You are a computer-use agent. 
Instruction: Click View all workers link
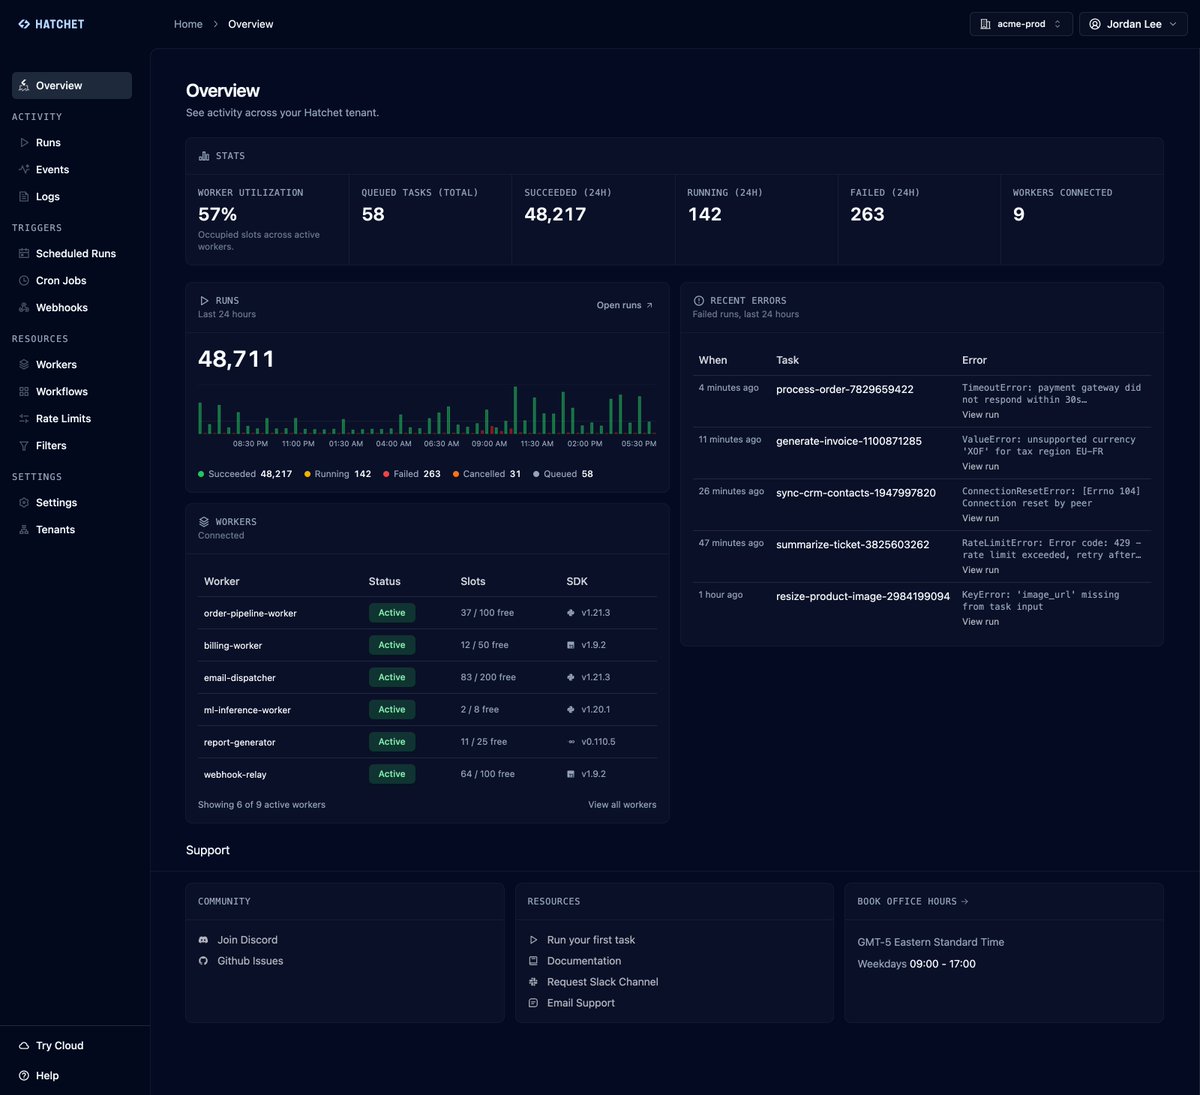point(622,805)
